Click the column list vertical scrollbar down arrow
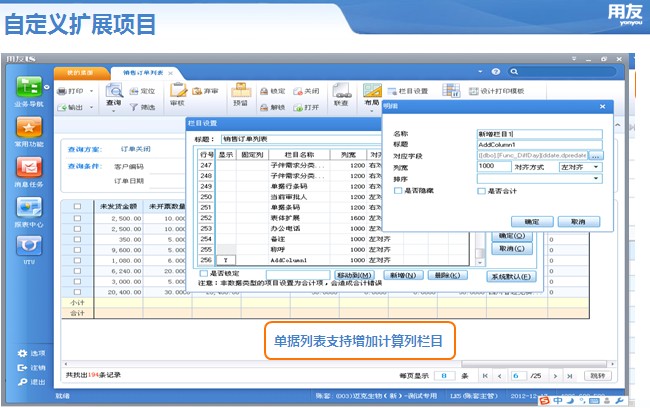 tap(480, 262)
